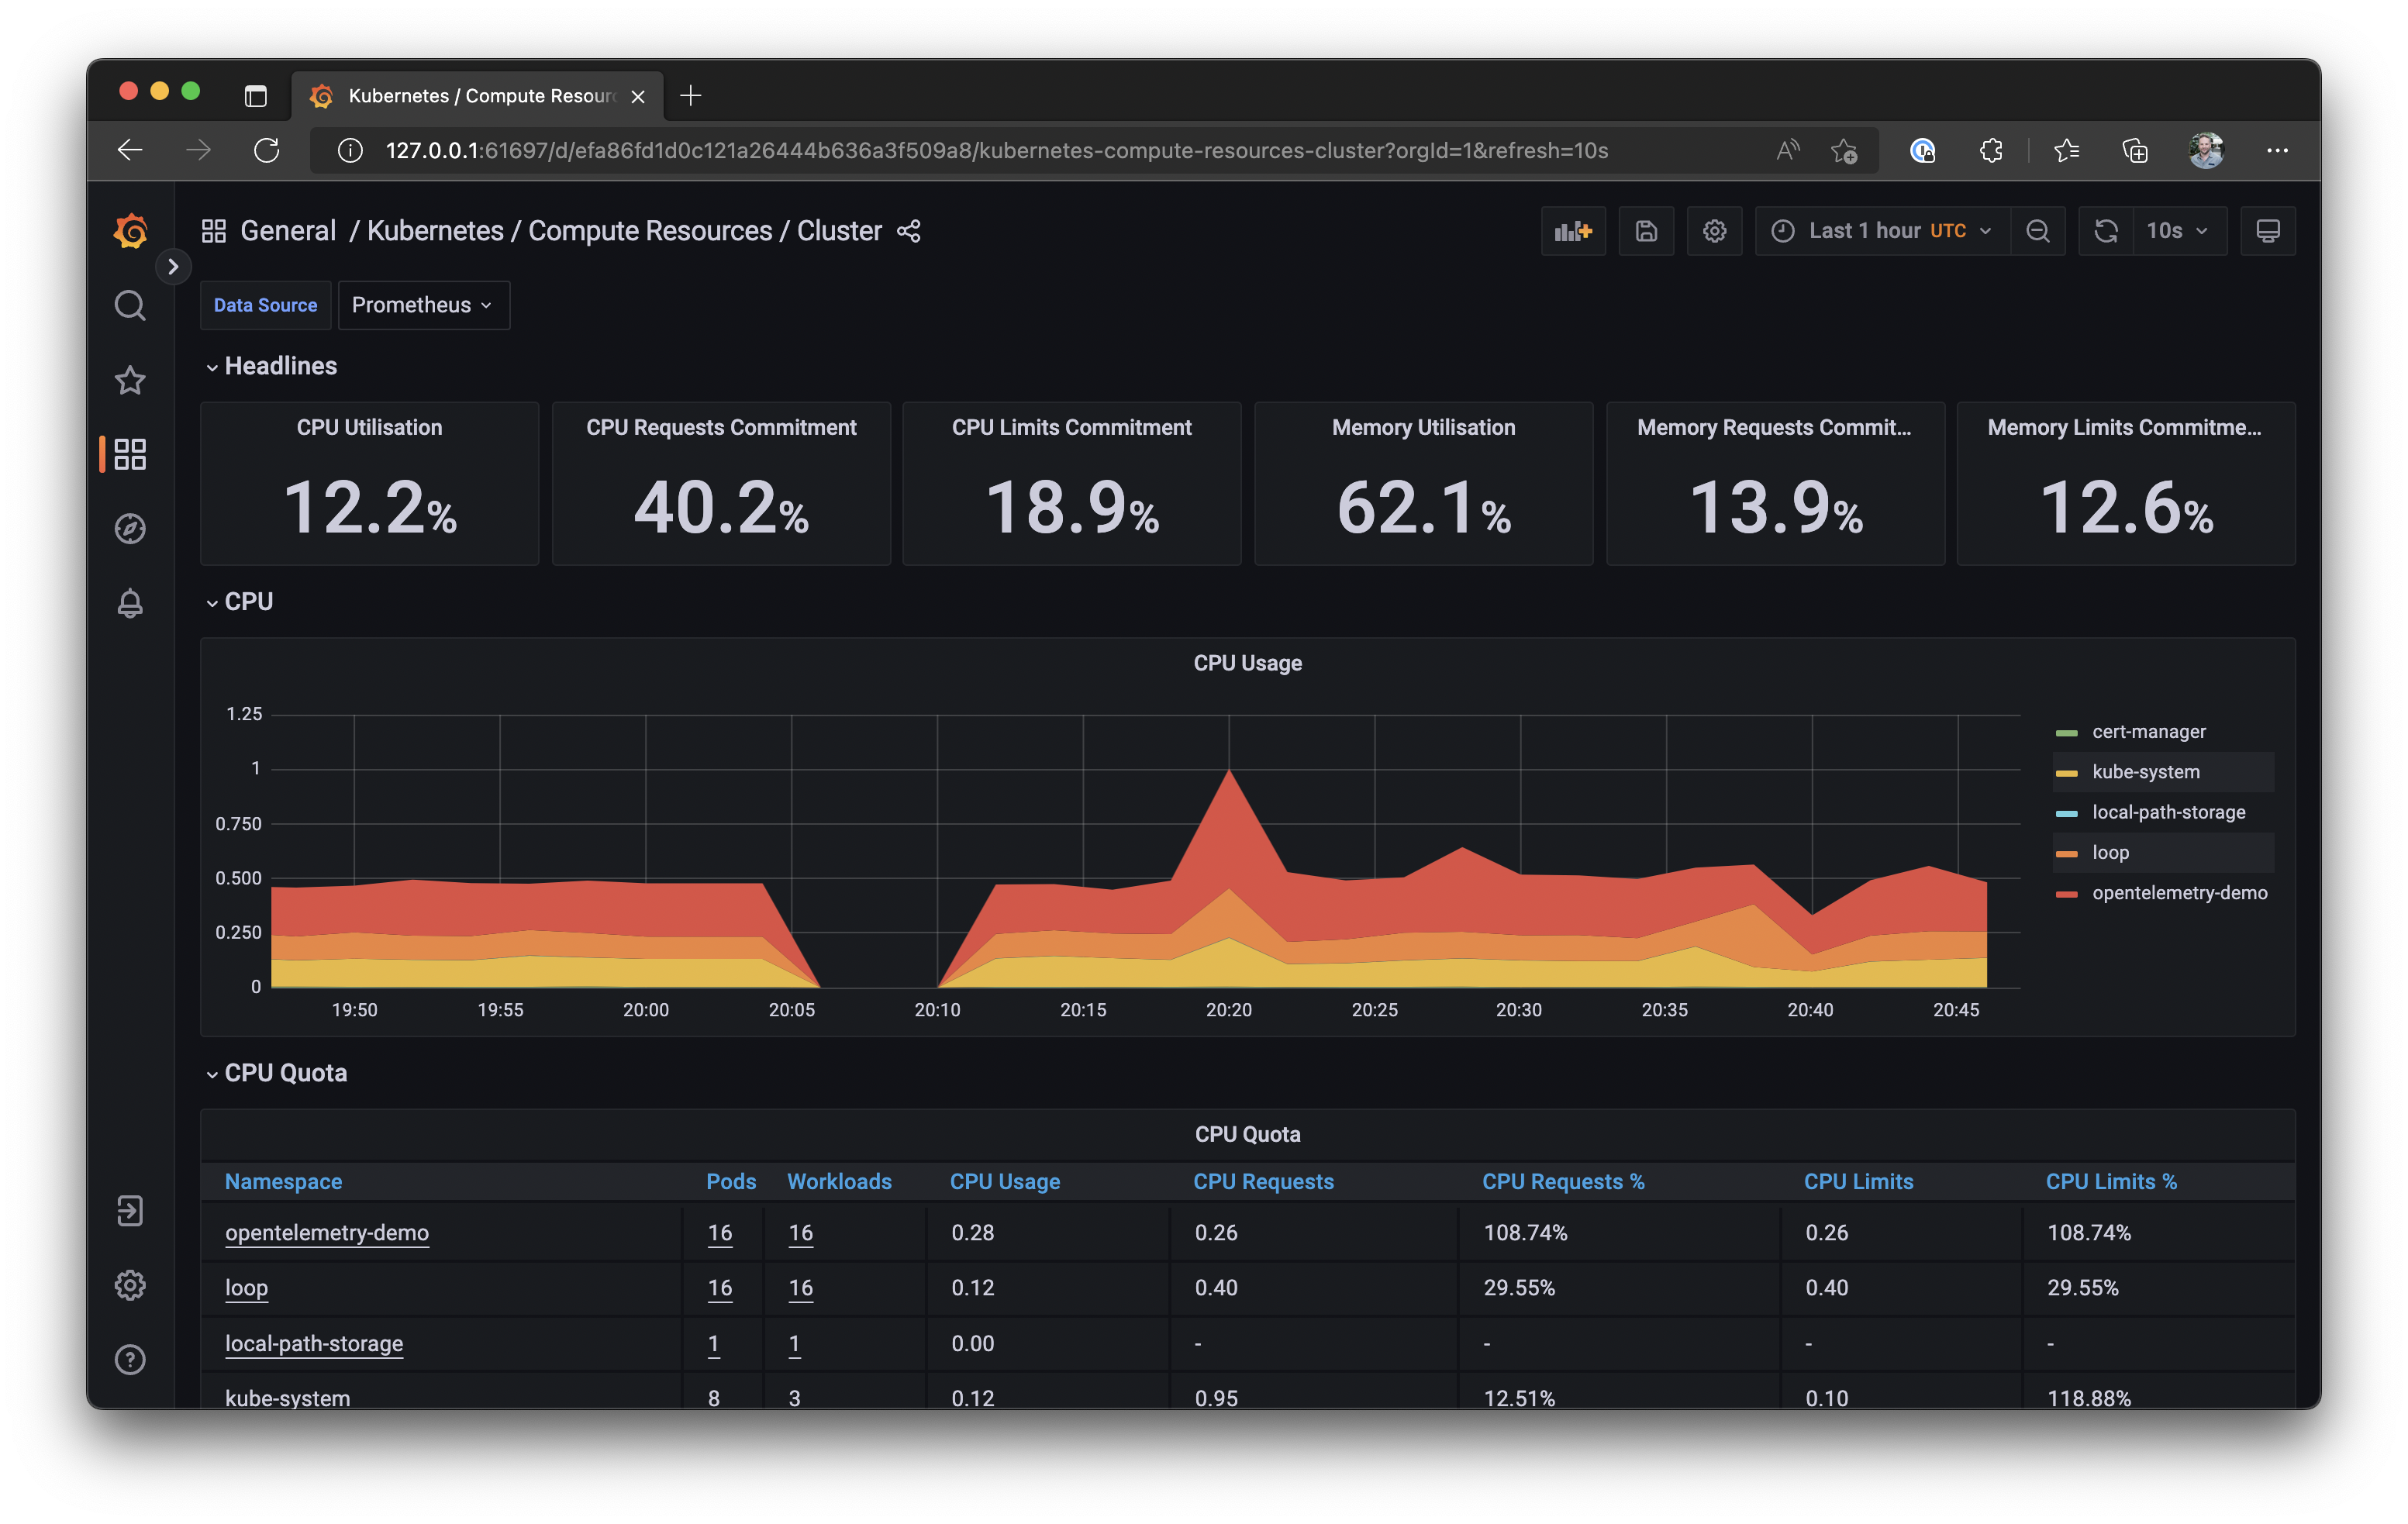The height and width of the screenshot is (1524, 2408).
Task: Open the local-path-storage namespace link
Action: pyautogui.click(x=314, y=1343)
